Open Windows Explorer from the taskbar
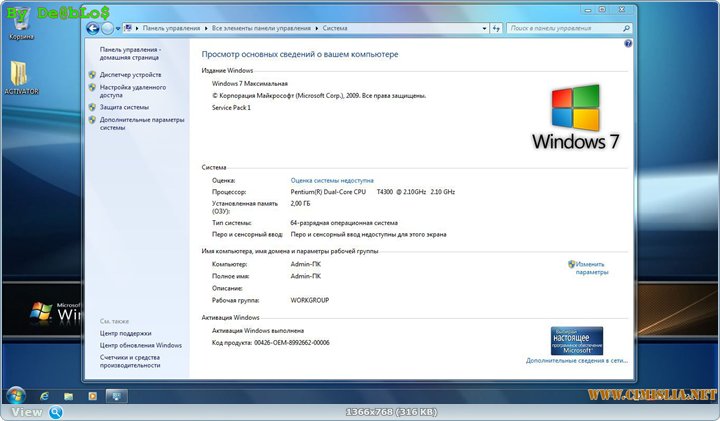Viewport: 720px width, 421px height. 68,395
